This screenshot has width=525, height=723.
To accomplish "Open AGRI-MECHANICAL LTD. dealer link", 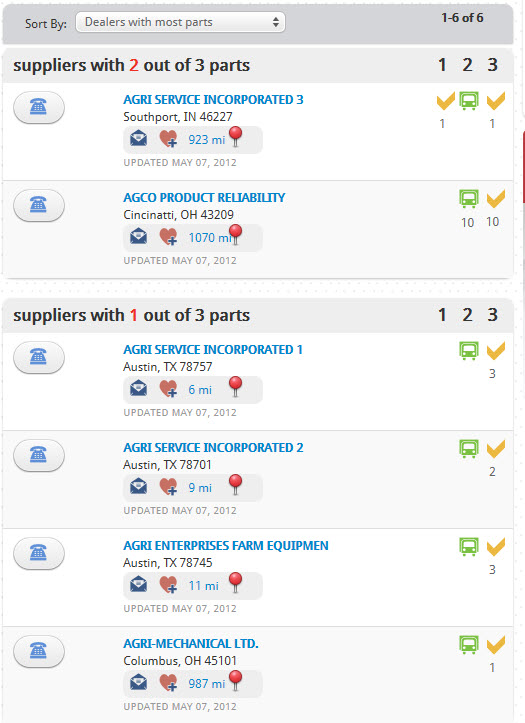I will pyautogui.click(x=191, y=644).
